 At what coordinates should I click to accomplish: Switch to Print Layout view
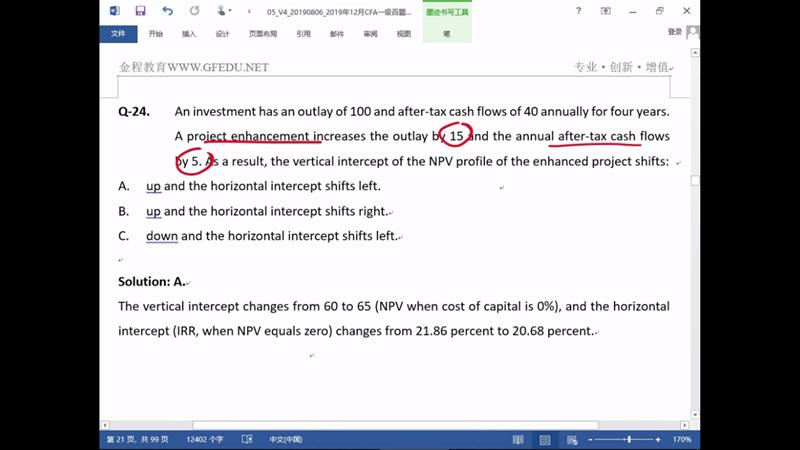(x=545, y=439)
